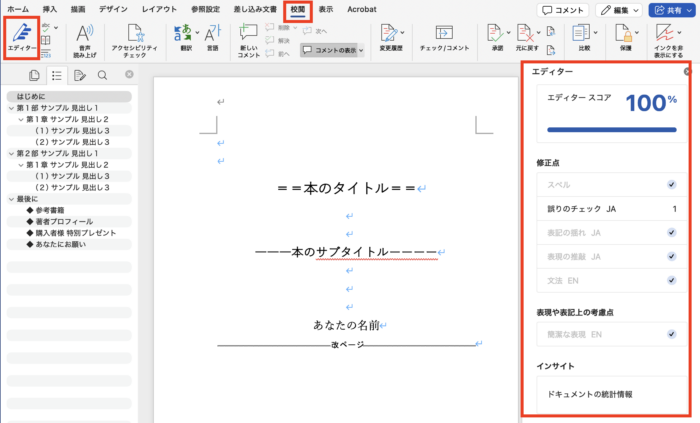Close the エディター side panel

pyautogui.click(x=687, y=71)
